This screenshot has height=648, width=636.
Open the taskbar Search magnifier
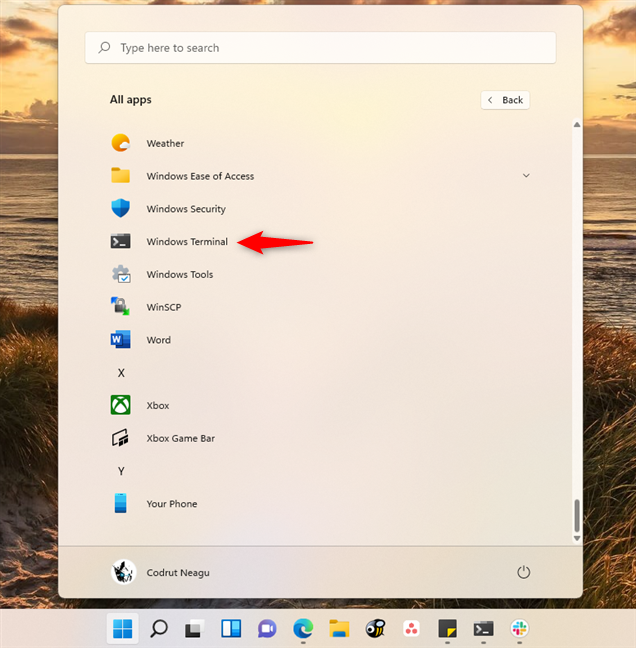tap(159, 629)
